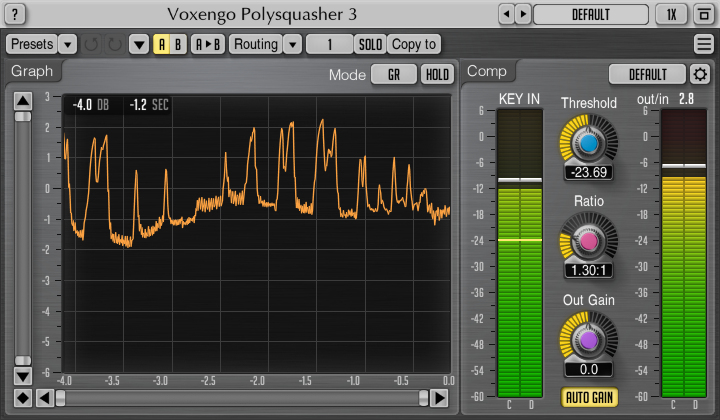
Task: Select next preset with right arrow
Action: click(x=523, y=14)
